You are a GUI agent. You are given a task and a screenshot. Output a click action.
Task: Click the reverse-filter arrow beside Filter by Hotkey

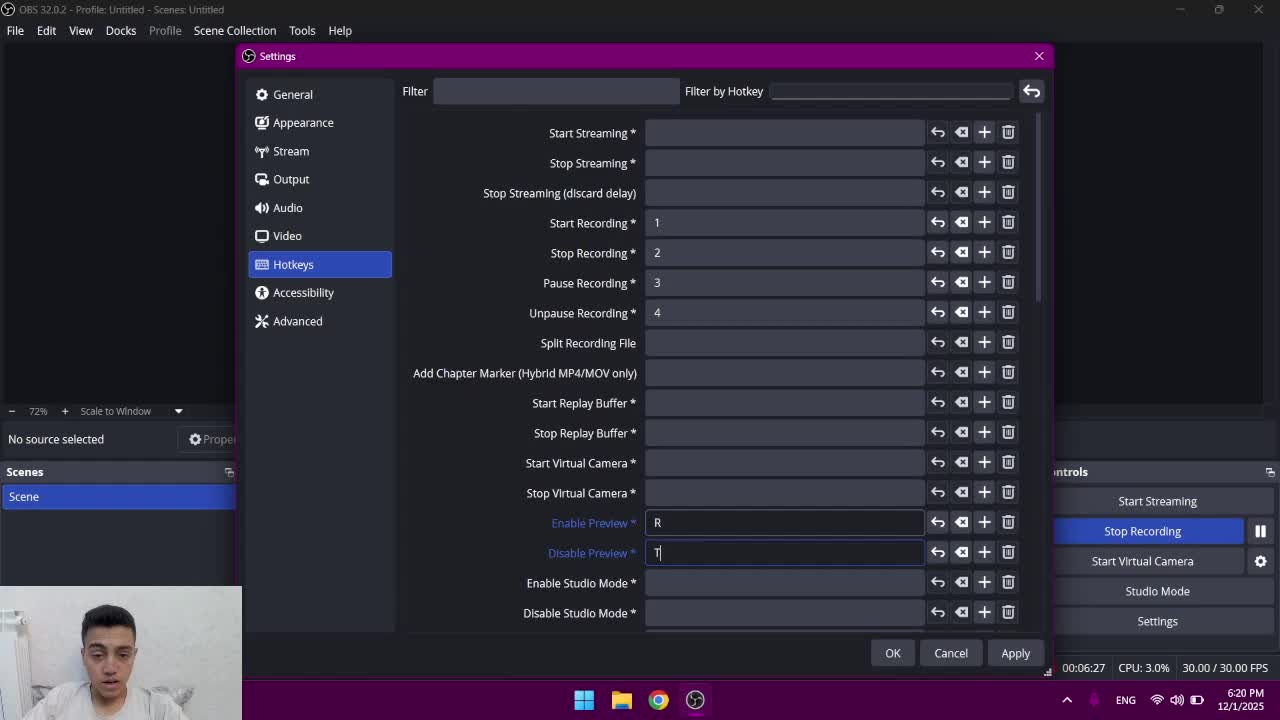click(x=1031, y=91)
